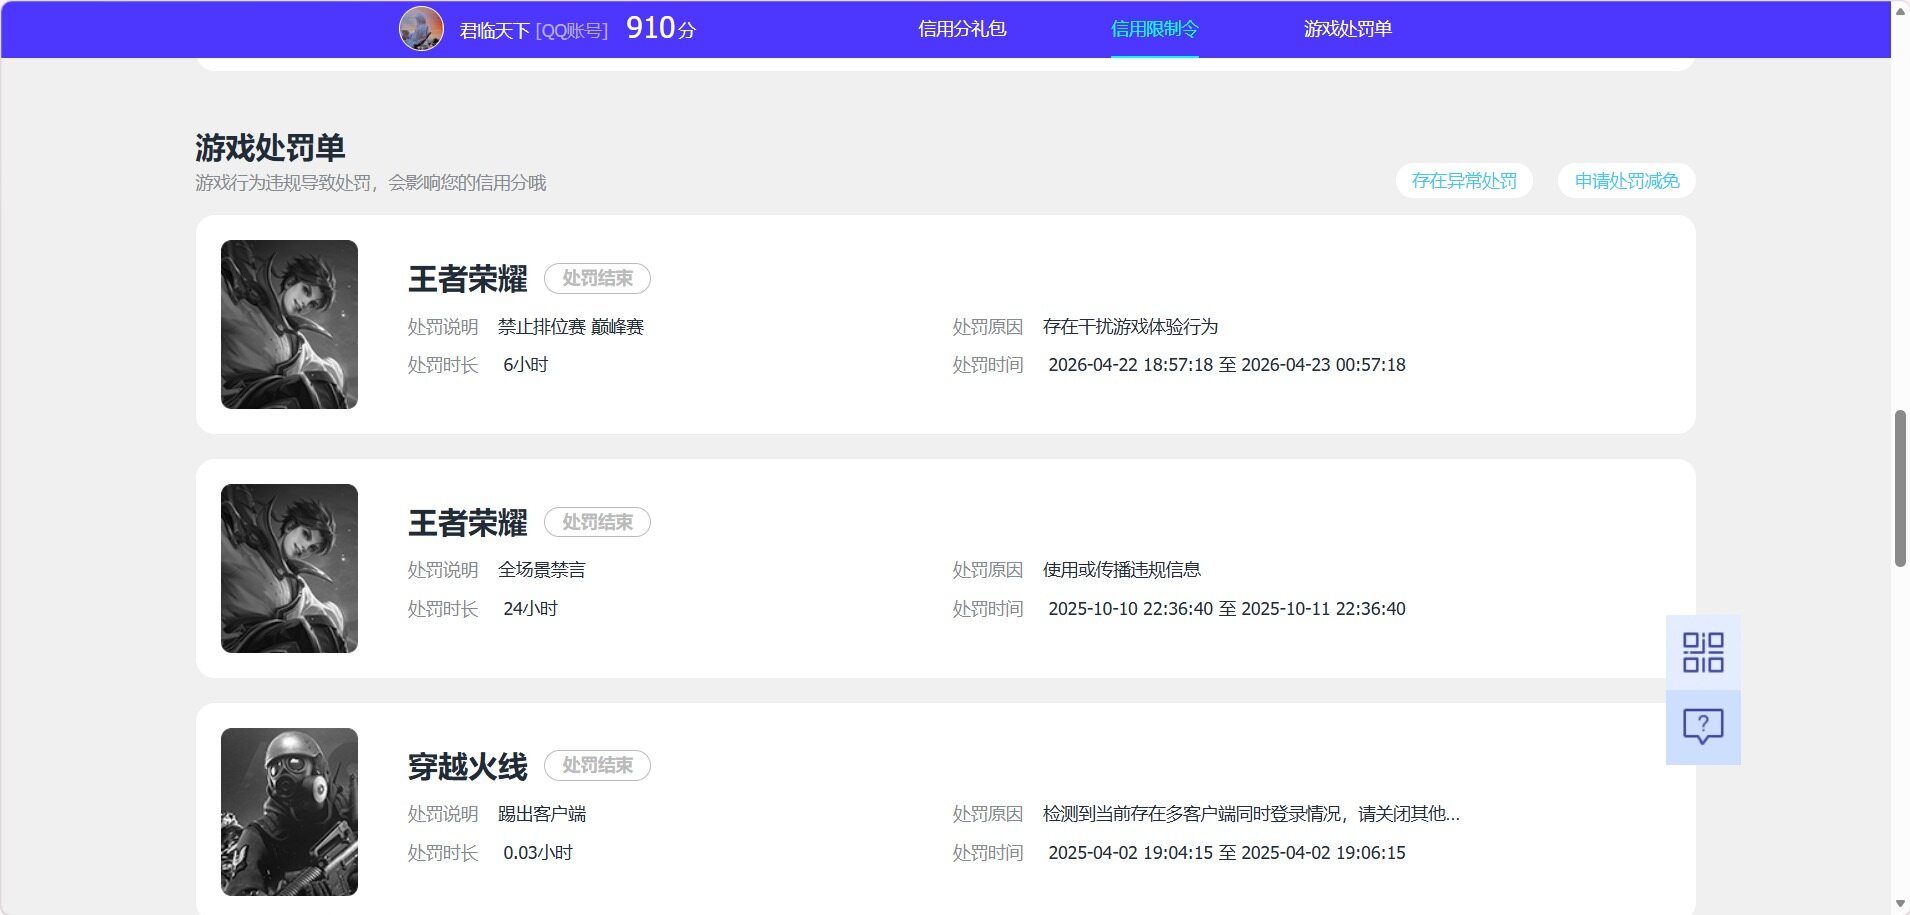Open the QR code floating icon

[x=1703, y=652]
